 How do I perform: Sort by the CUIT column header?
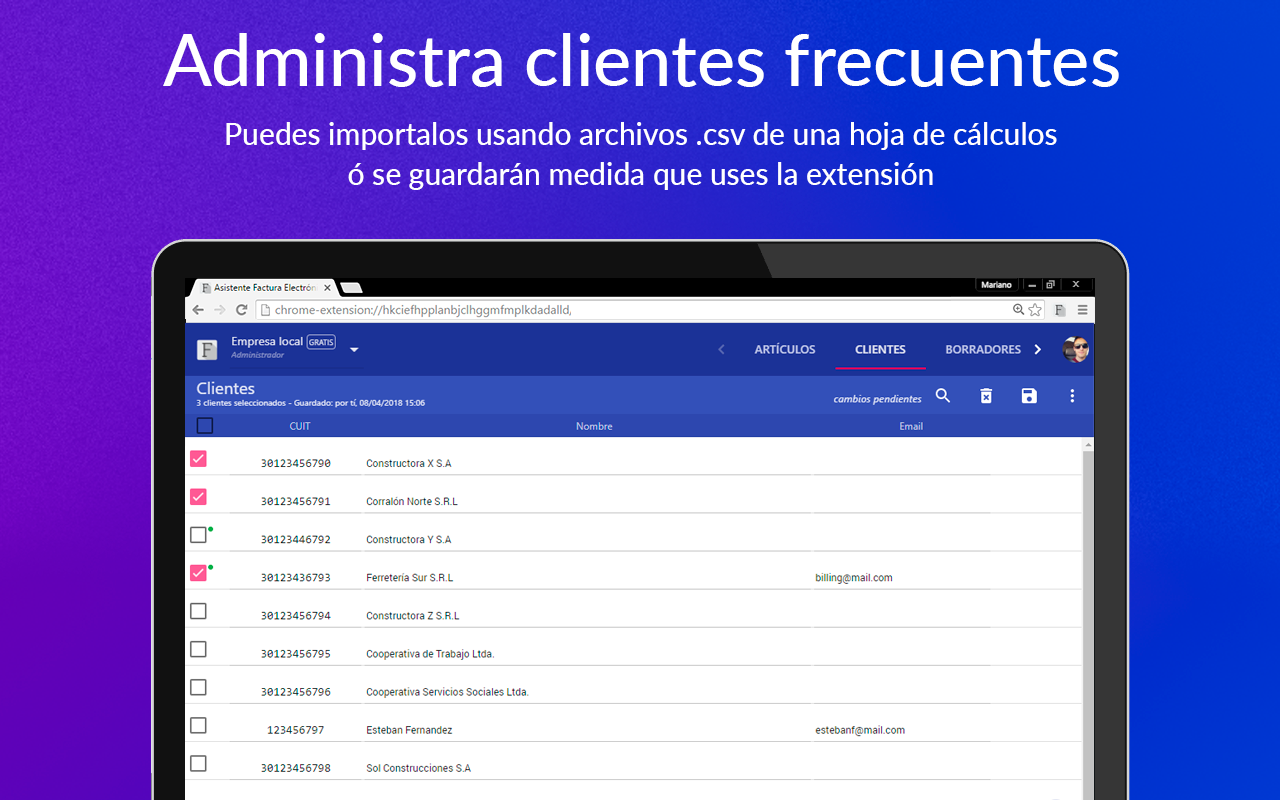(x=300, y=426)
